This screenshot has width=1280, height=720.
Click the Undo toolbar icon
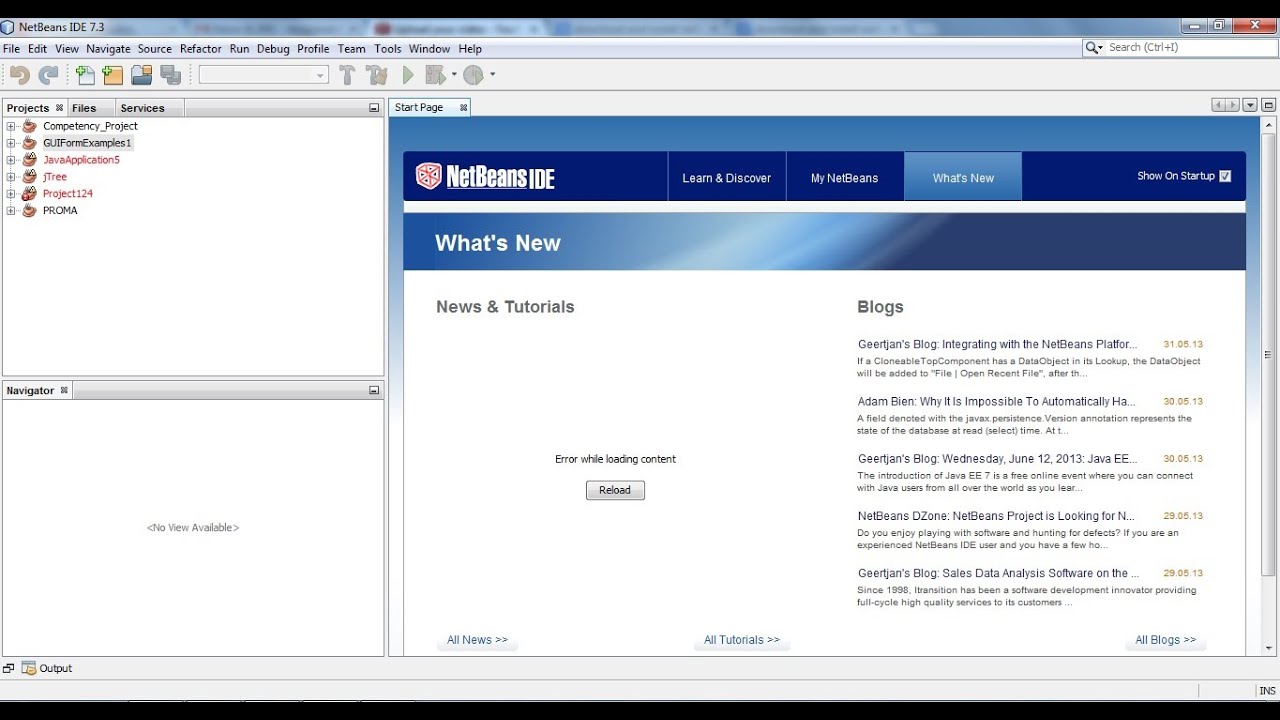point(19,75)
